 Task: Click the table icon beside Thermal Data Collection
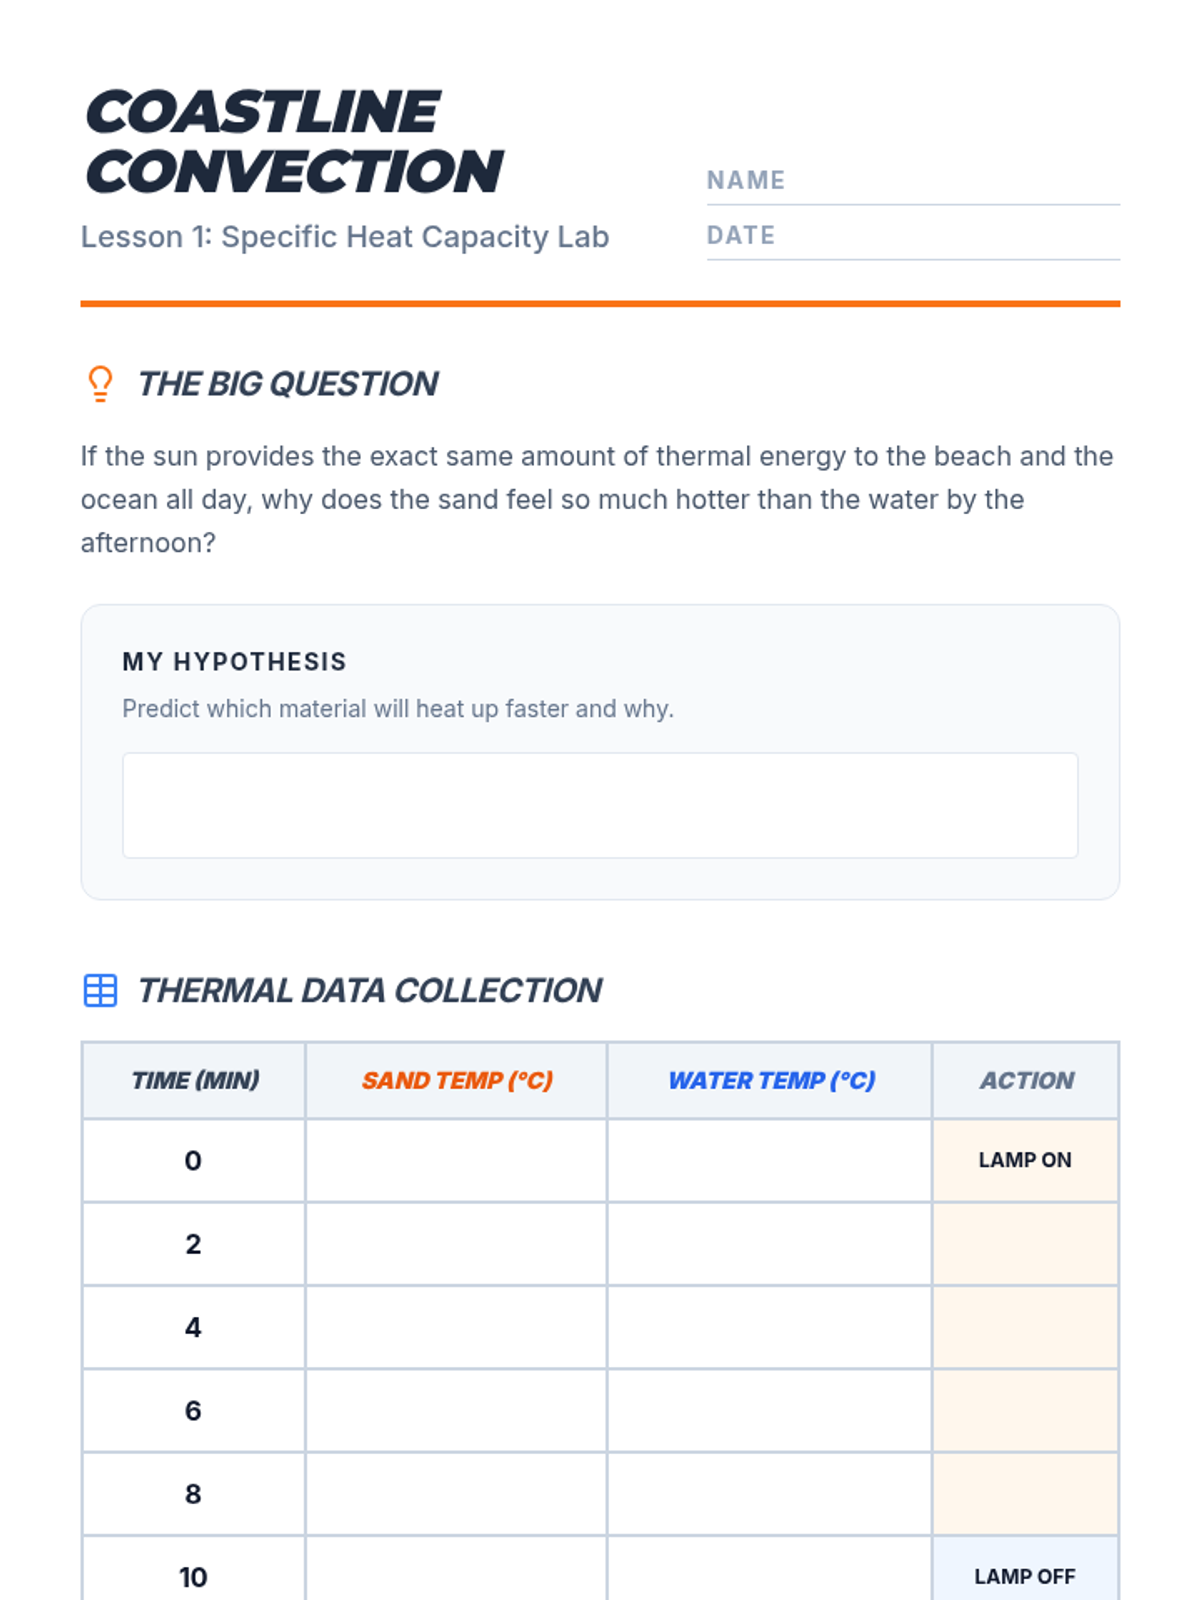tap(100, 990)
